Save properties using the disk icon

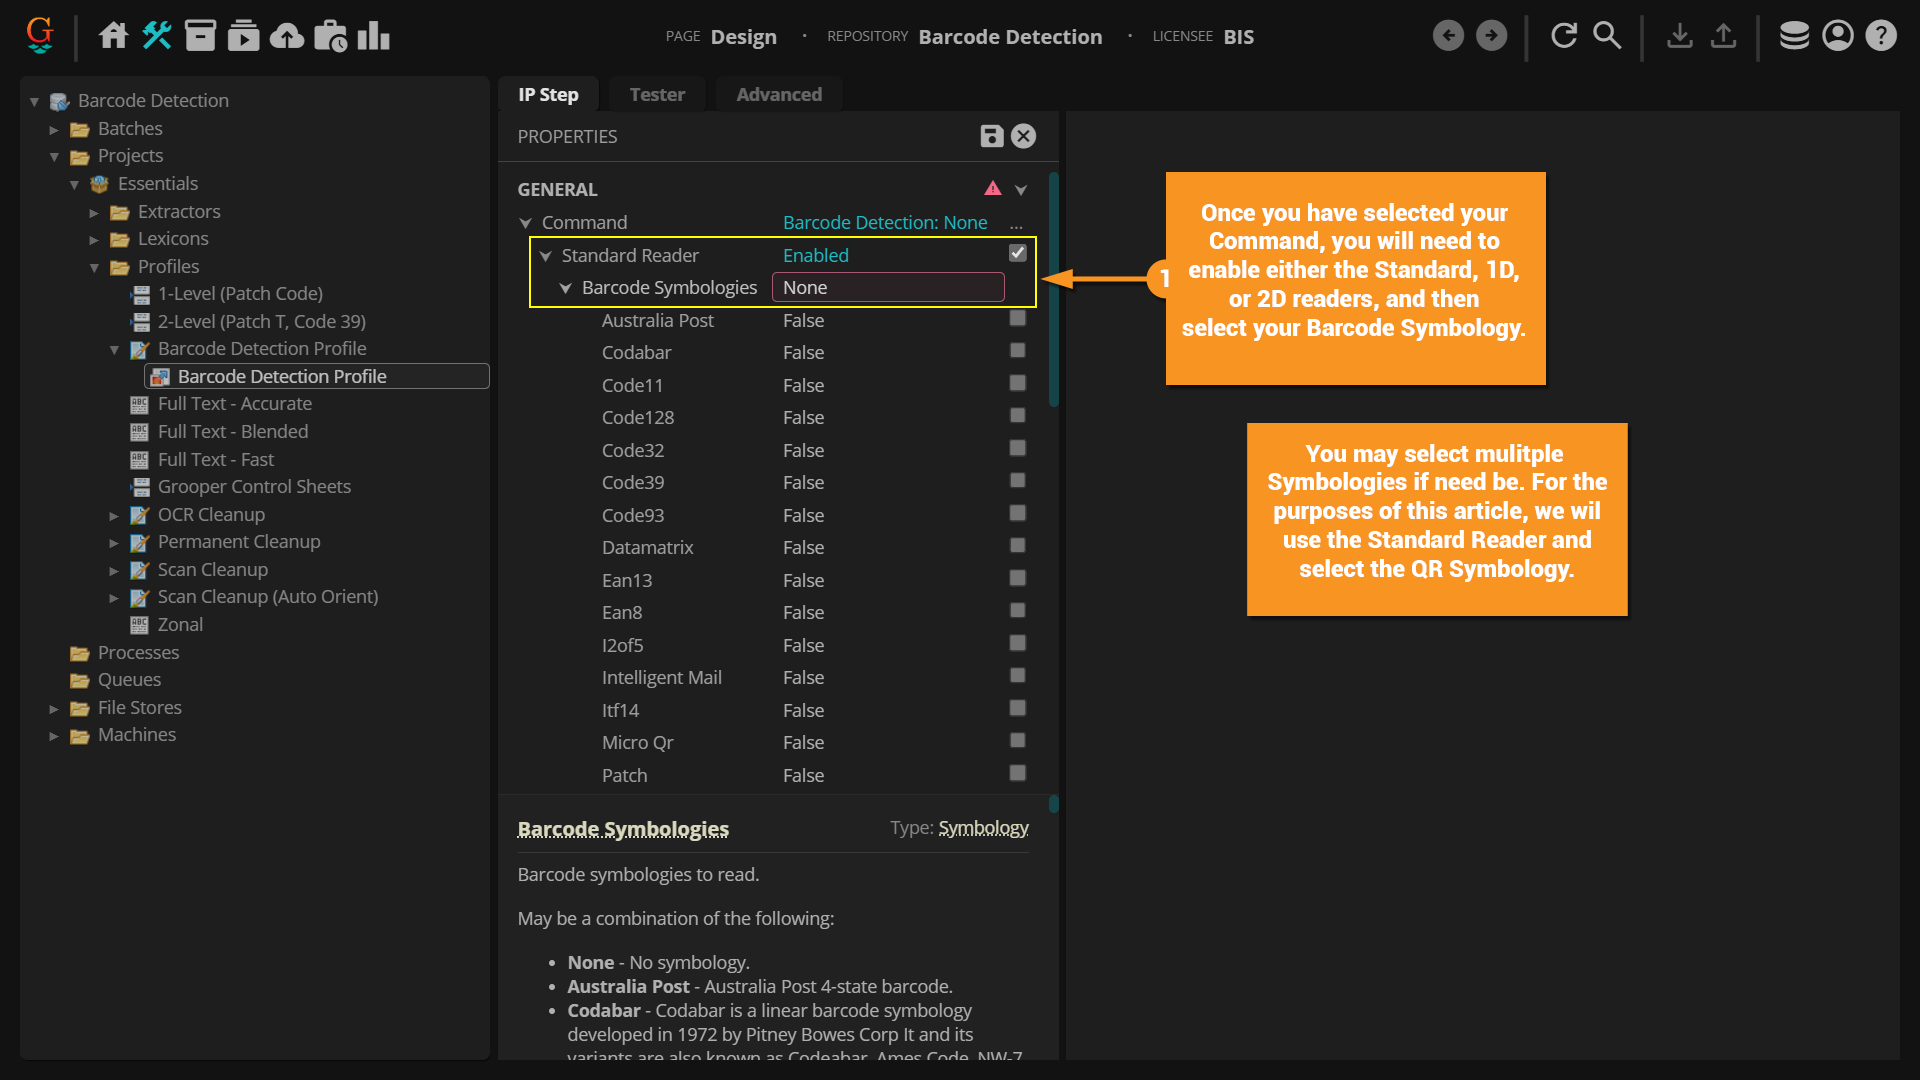tap(991, 136)
